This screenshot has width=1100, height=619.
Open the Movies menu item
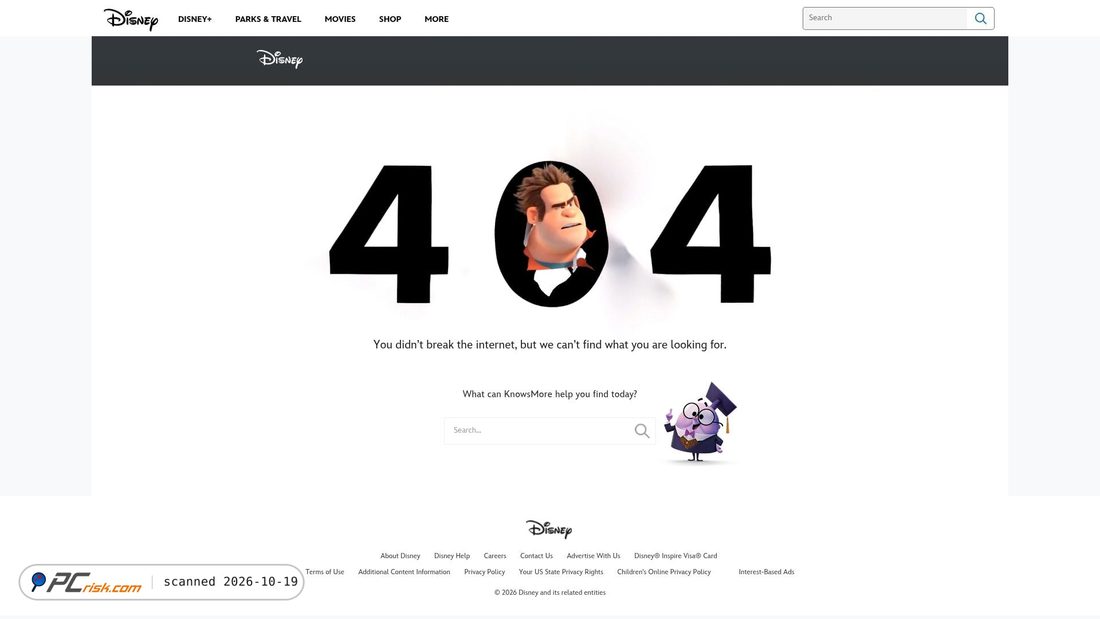tap(340, 19)
